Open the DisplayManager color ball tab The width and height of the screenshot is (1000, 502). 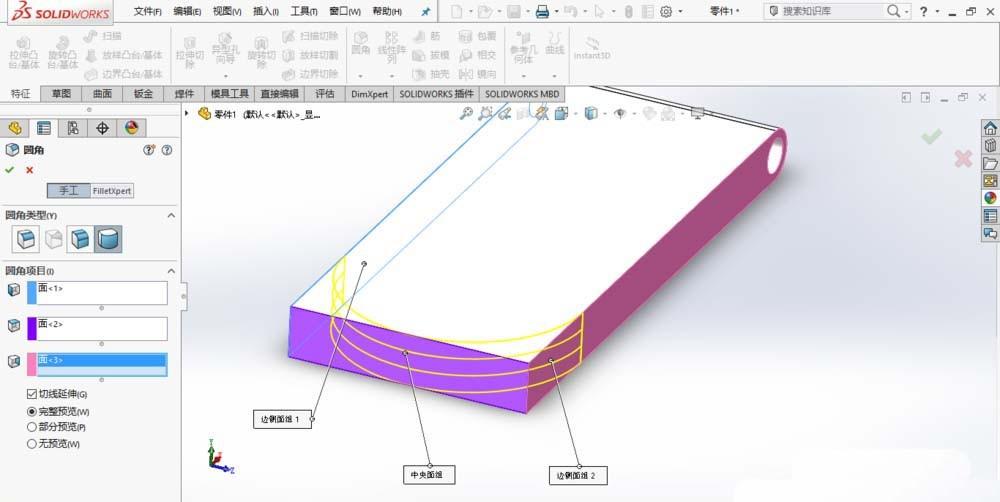[x=131, y=128]
